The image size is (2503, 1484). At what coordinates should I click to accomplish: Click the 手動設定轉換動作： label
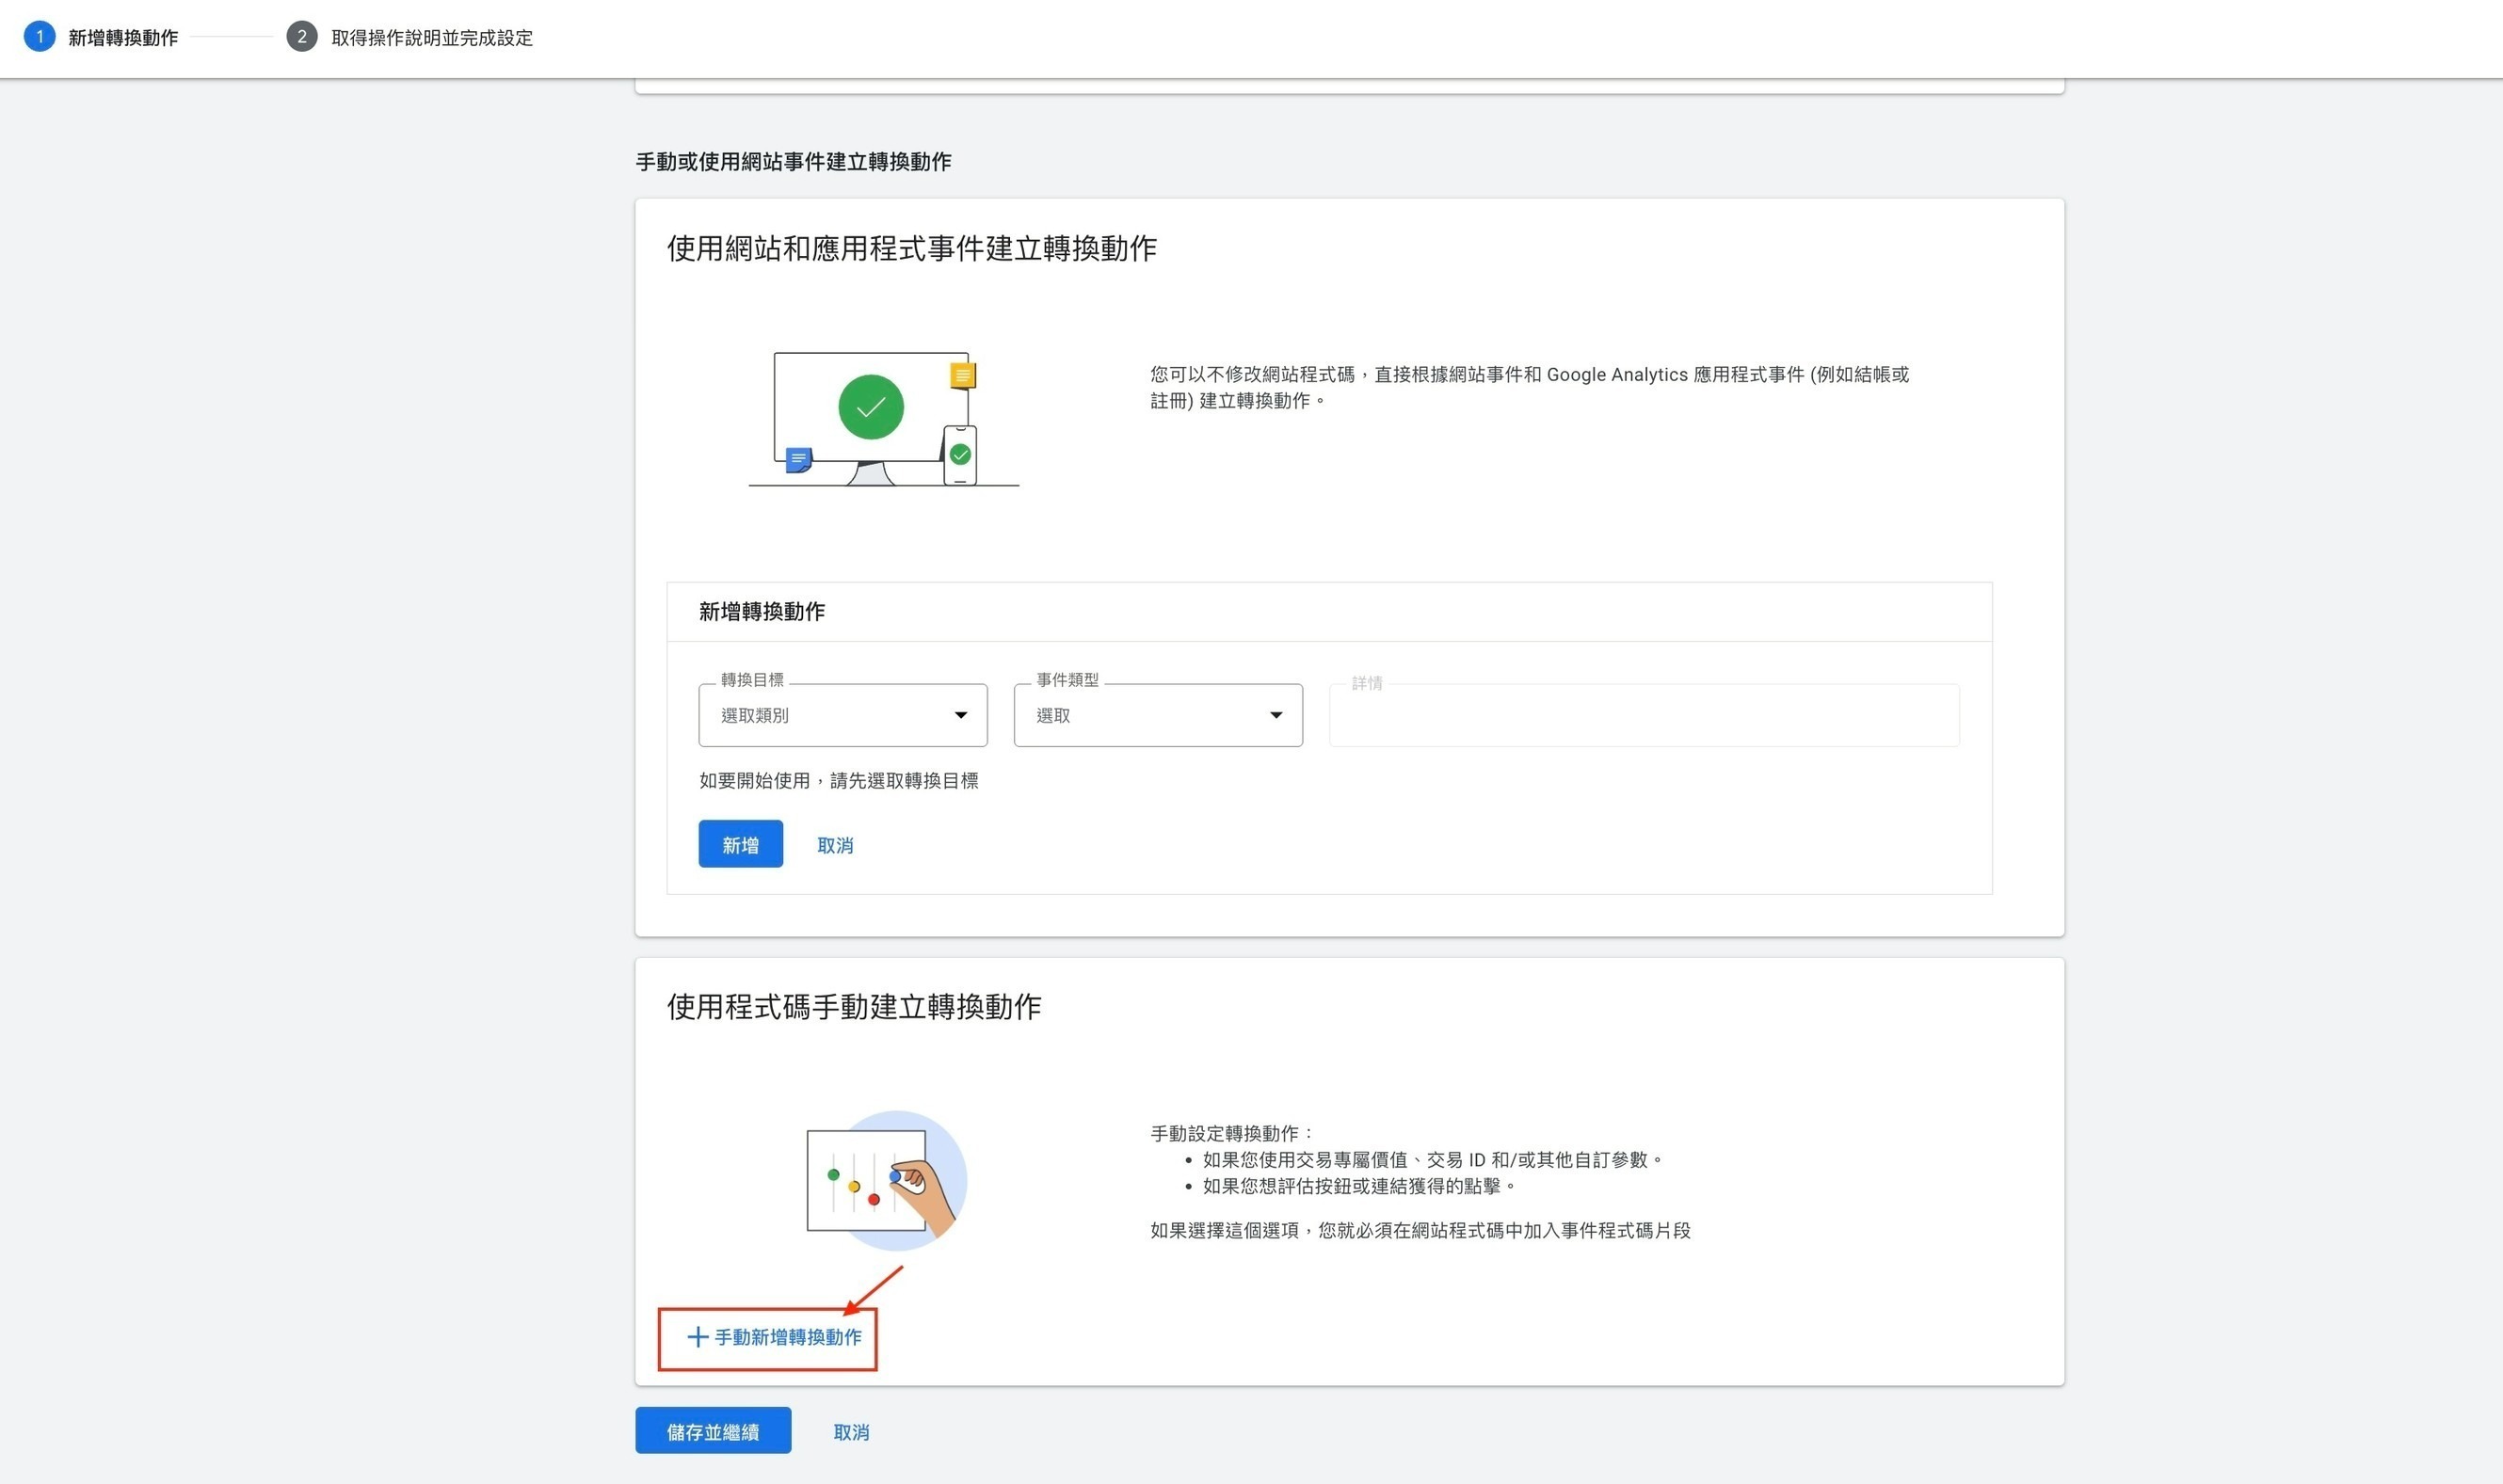tap(1231, 1133)
